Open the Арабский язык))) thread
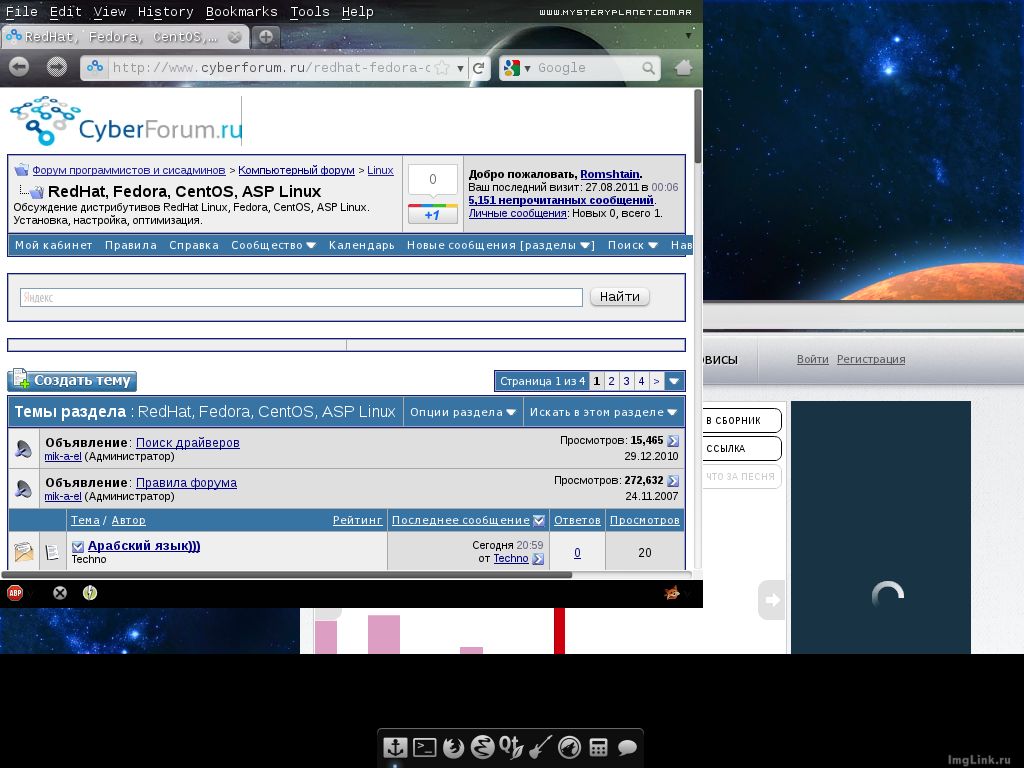The width and height of the screenshot is (1024, 768). pyautogui.click(x=144, y=545)
